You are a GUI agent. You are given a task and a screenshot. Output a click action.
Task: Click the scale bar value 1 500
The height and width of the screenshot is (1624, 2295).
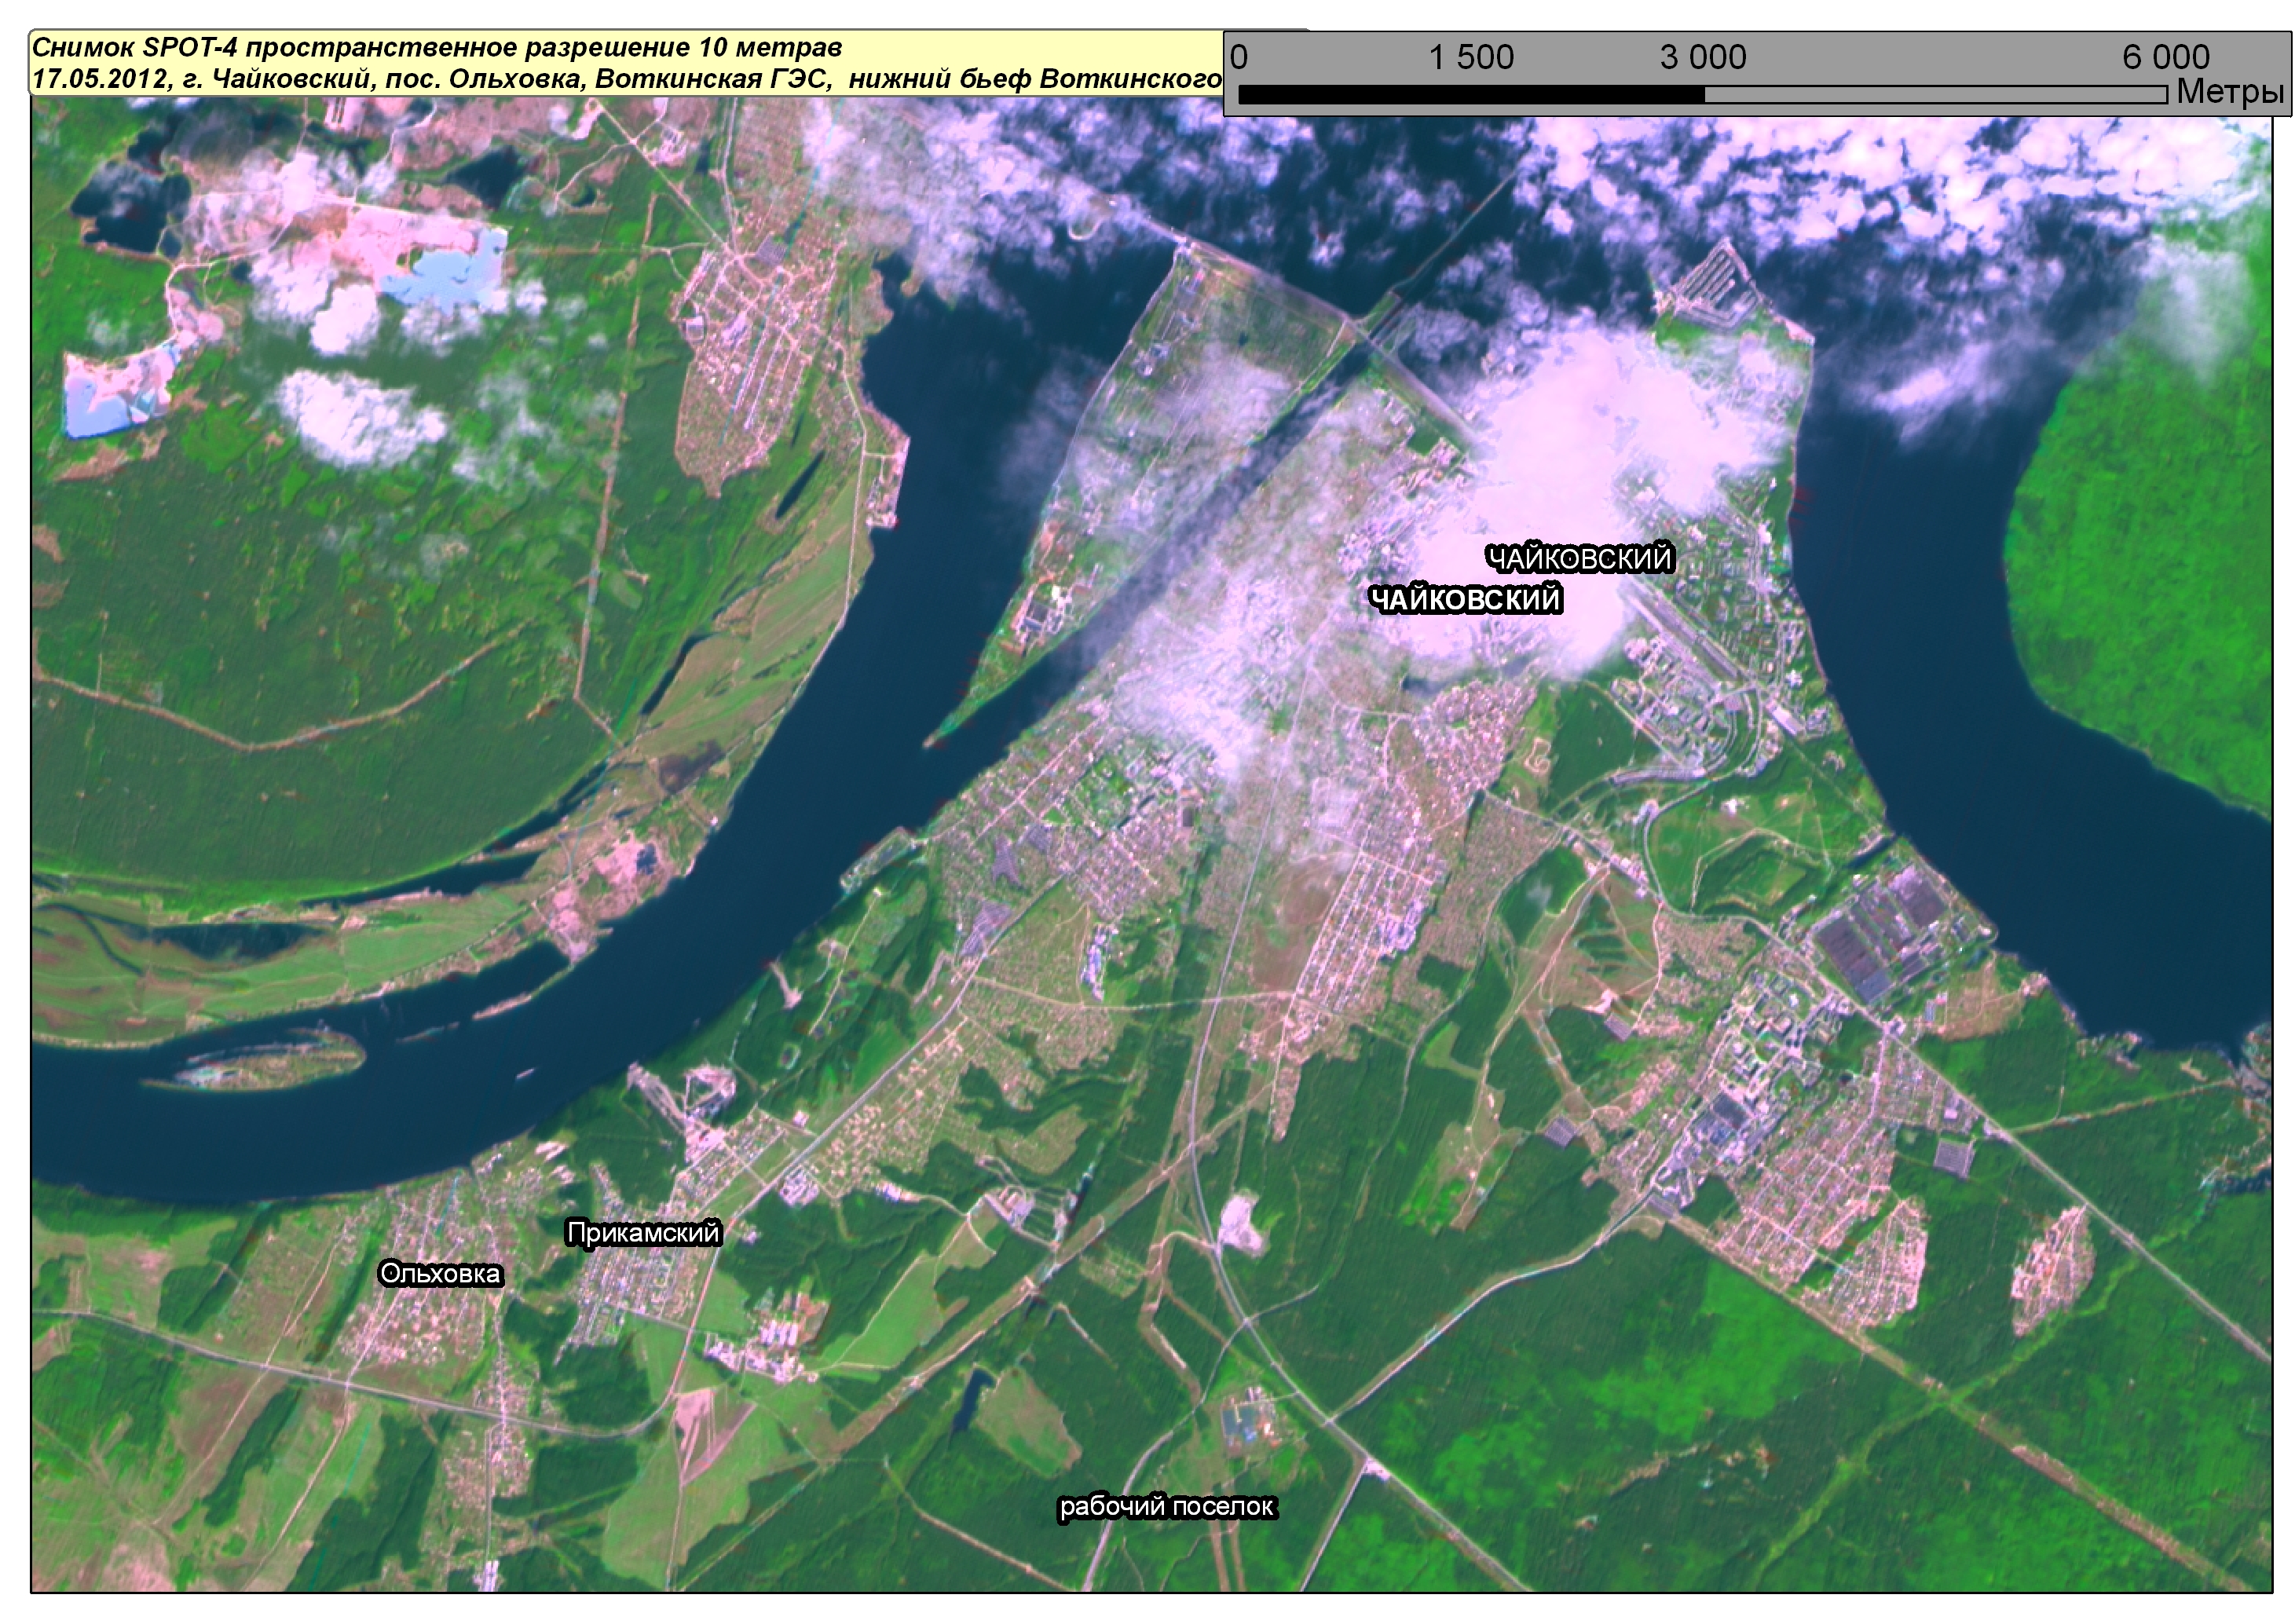[1471, 58]
